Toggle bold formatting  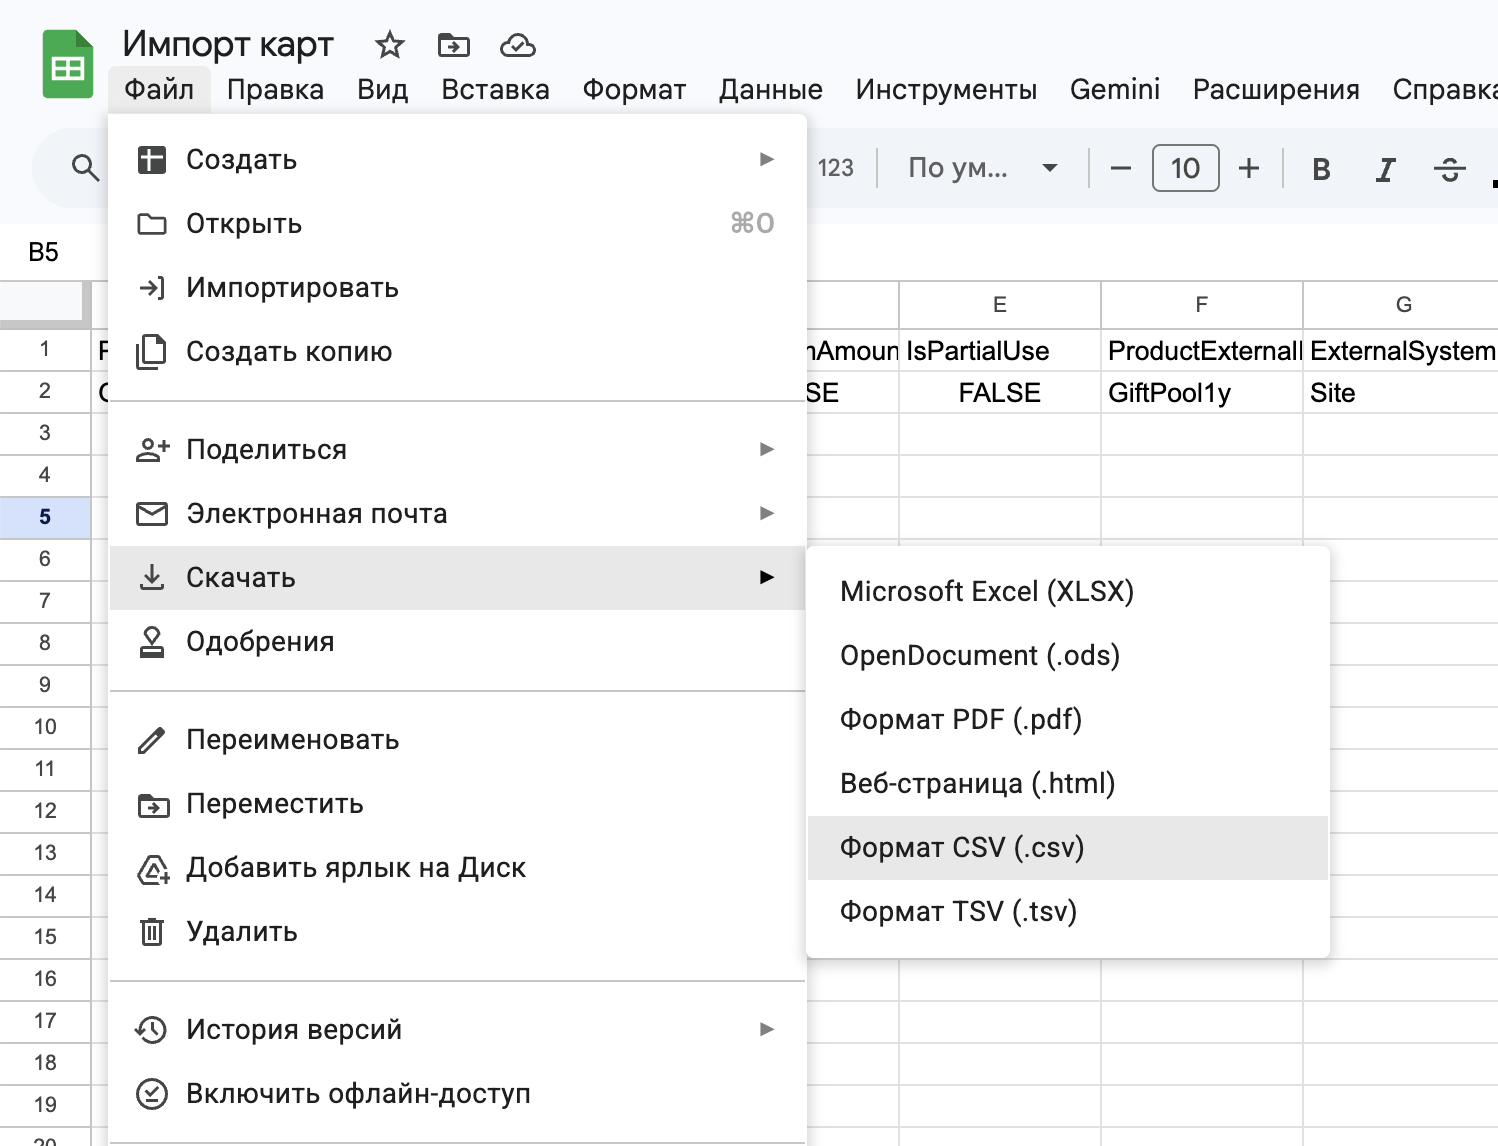(x=1321, y=169)
